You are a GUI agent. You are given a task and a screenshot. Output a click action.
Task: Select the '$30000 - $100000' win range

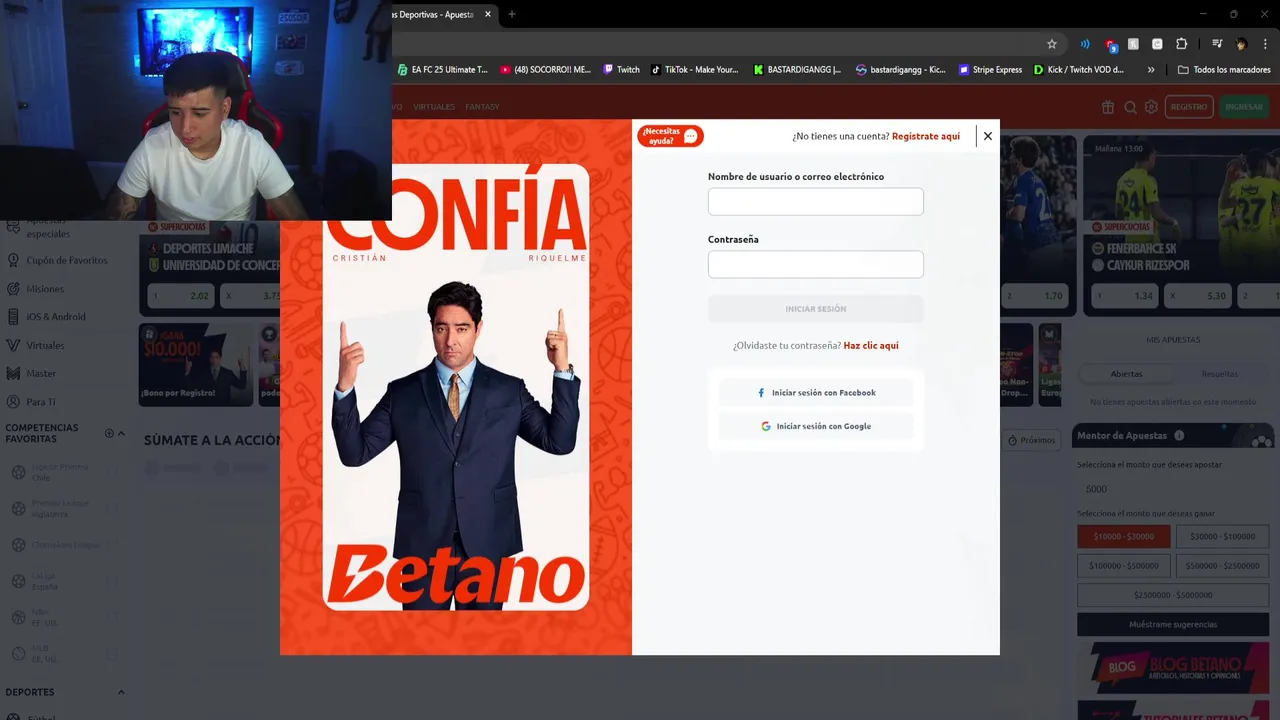pos(1222,537)
